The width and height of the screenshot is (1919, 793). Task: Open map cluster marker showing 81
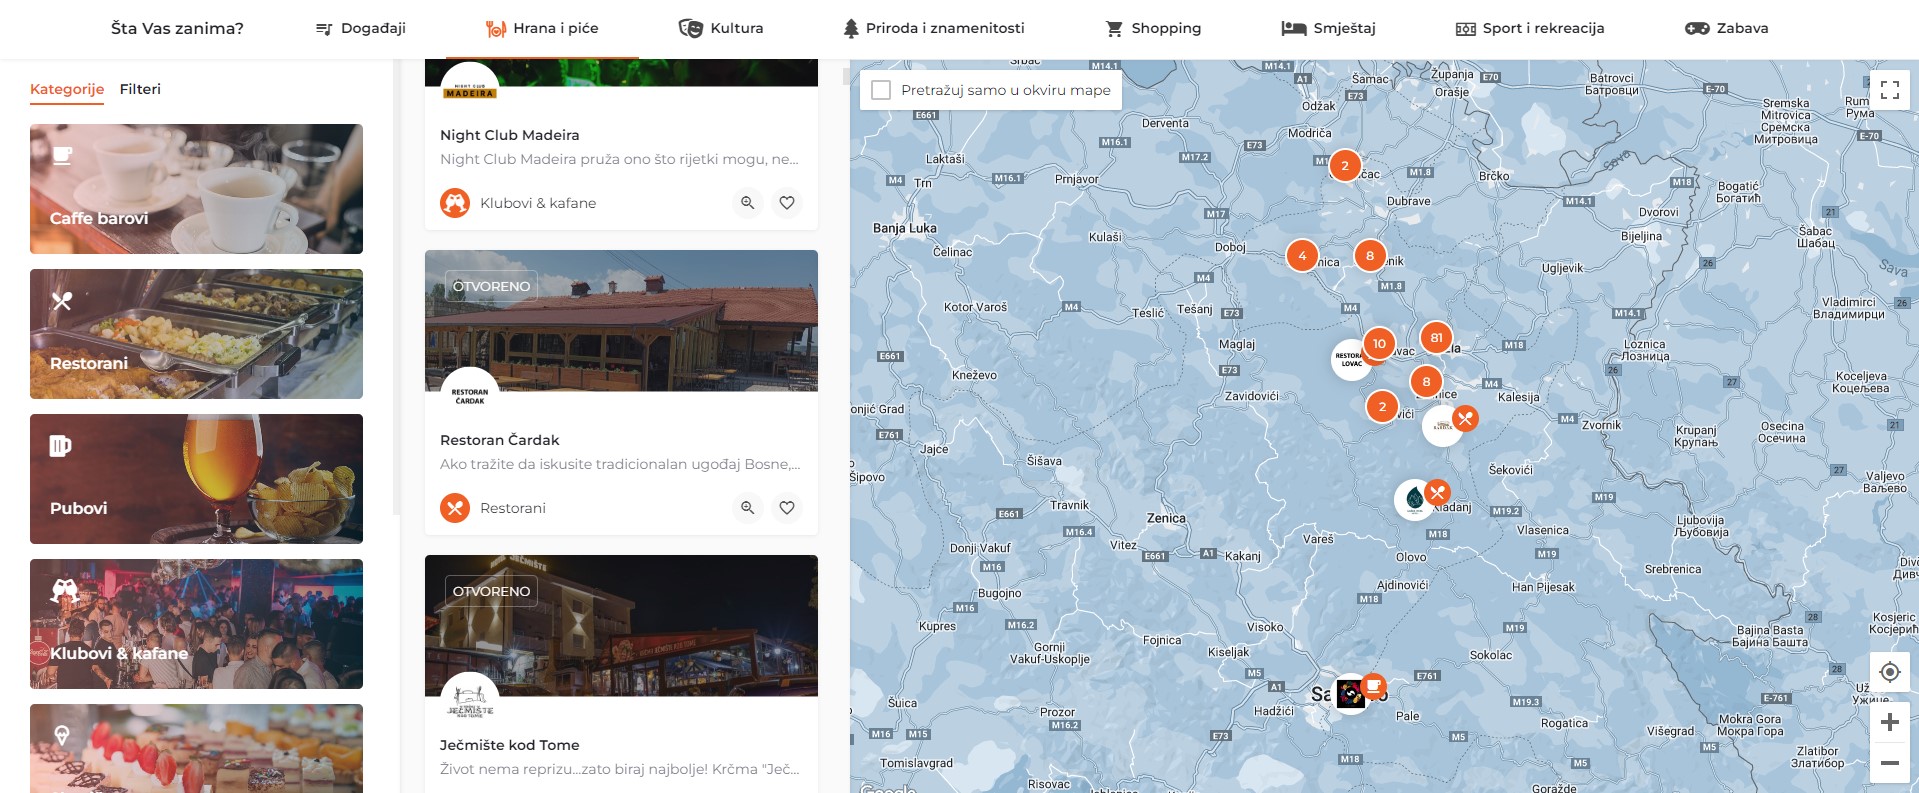point(1436,338)
